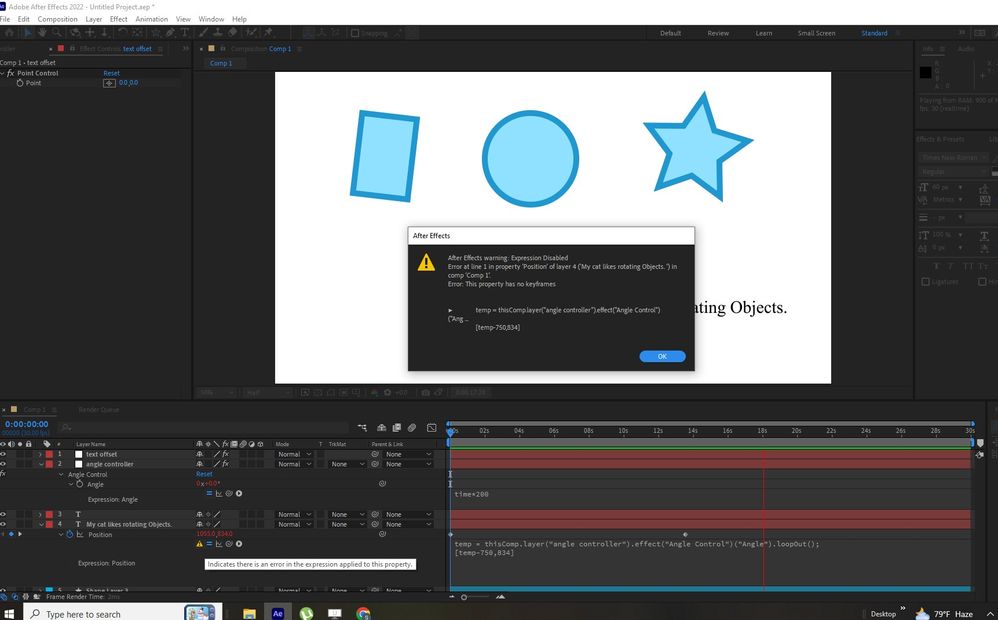Screen dimensions: 998x620
Task: Switch to the Learn workspace
Action: [764, 33]
